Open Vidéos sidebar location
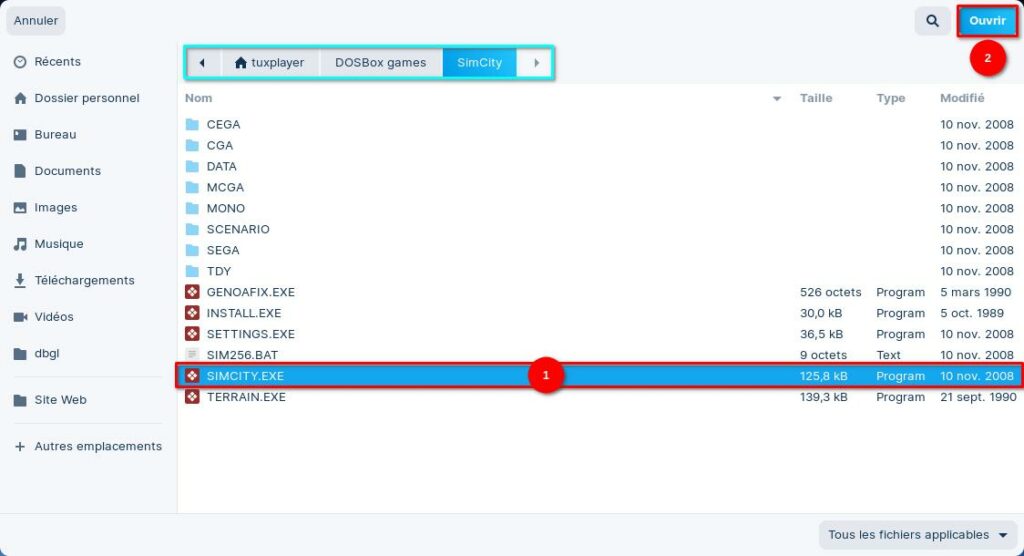The width and height of the screenshot is (1024, 556). point(54,317)
